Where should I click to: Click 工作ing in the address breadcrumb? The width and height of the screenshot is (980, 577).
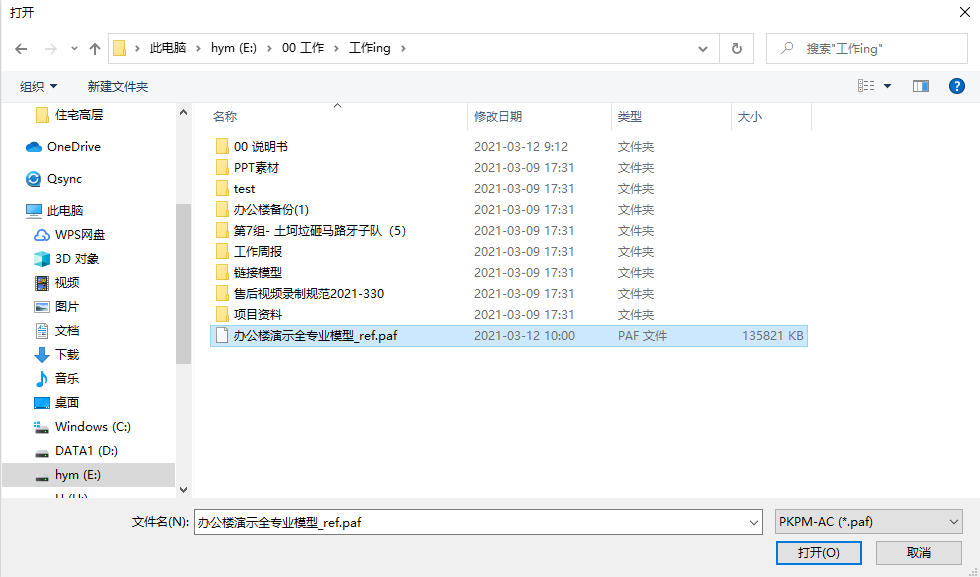click(x=369, y=48)
